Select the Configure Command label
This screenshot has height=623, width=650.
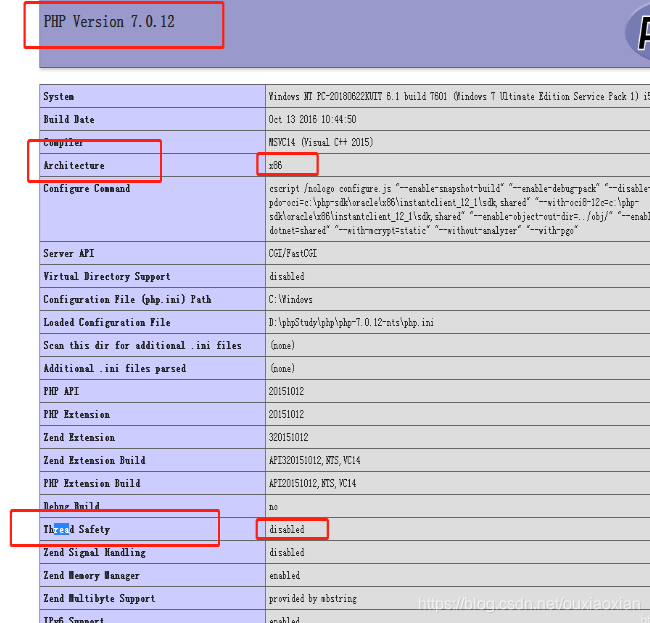coord(87,189)
